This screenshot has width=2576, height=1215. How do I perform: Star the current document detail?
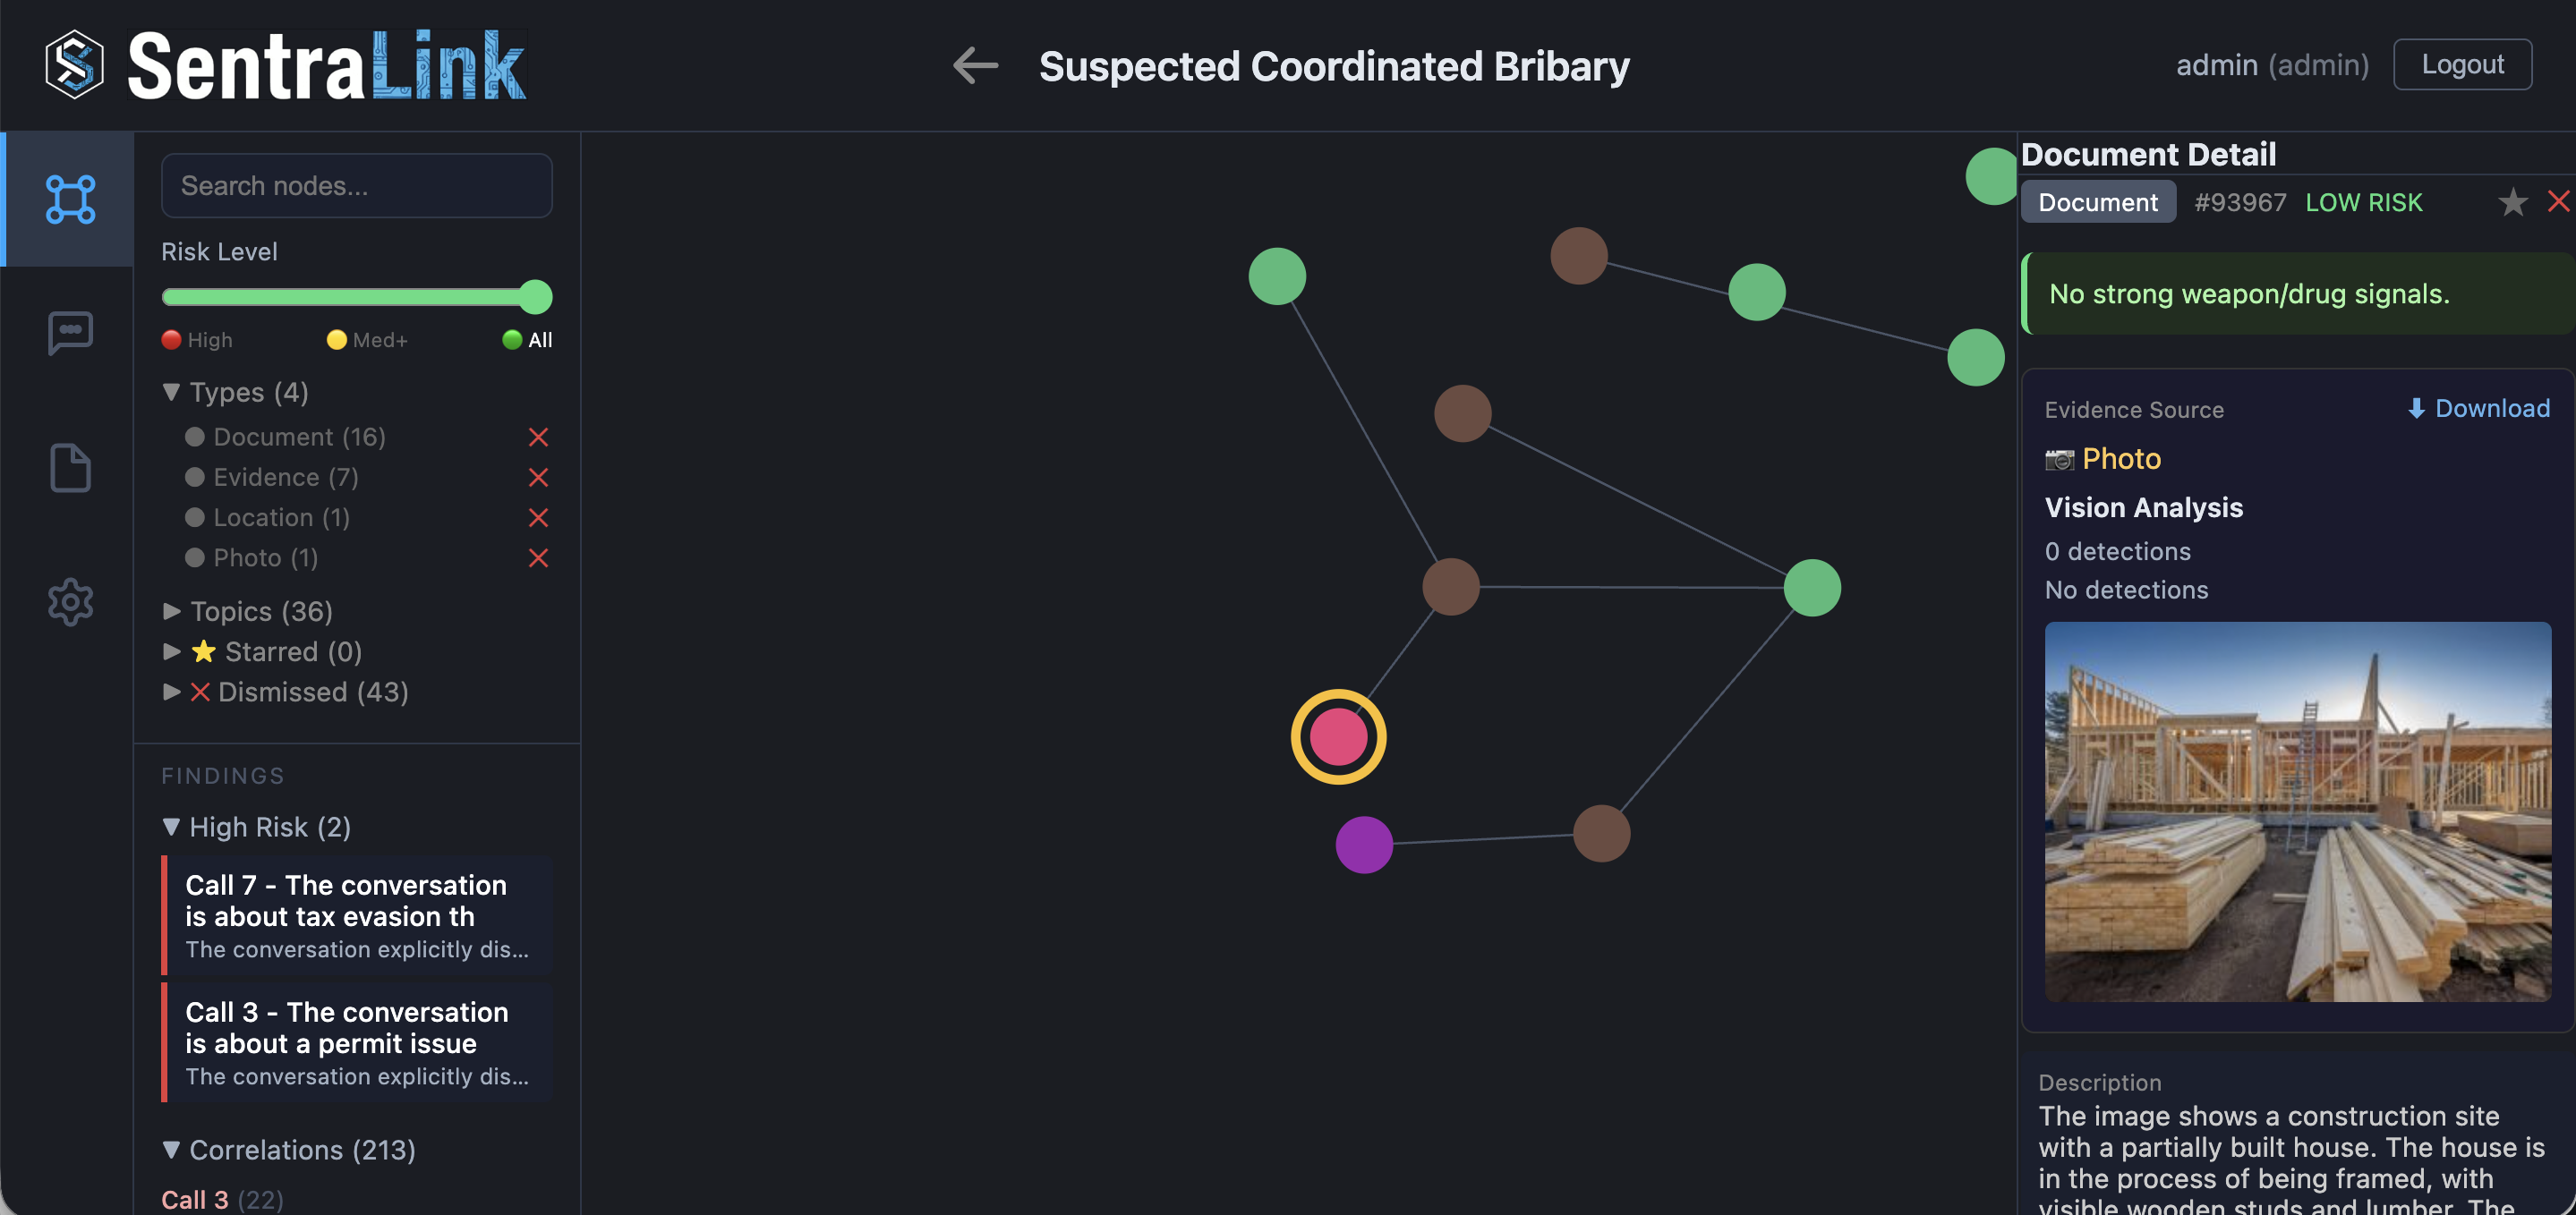[x=2512, y=202]
